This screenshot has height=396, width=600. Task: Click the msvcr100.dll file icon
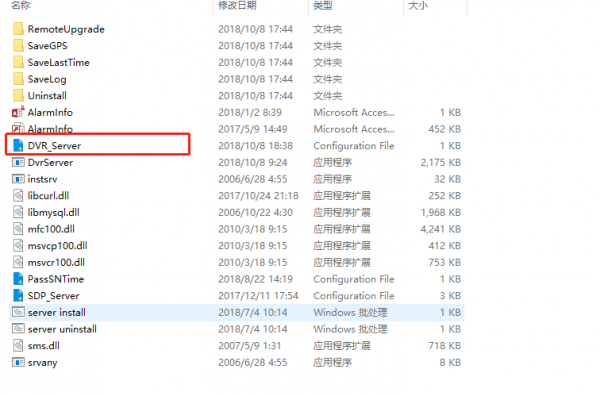18,262
